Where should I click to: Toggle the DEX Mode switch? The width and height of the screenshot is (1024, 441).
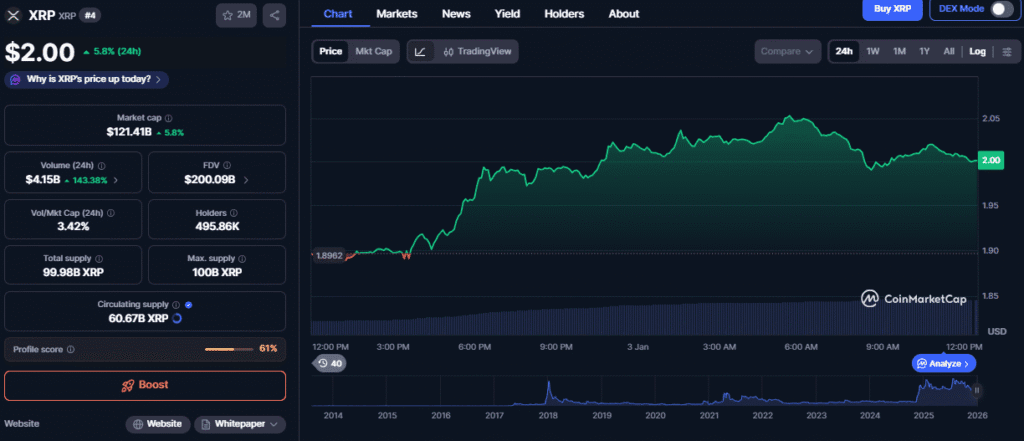coord(1000,9)
